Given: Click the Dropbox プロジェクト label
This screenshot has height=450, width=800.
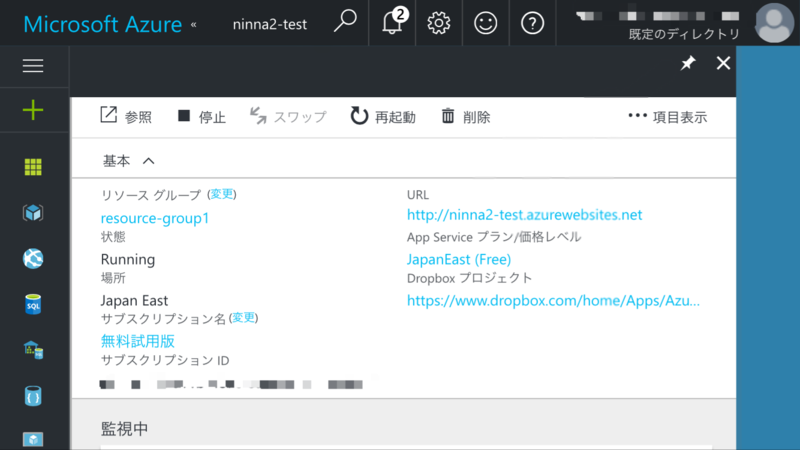Looking at the screenshot, I should point(469,278).
